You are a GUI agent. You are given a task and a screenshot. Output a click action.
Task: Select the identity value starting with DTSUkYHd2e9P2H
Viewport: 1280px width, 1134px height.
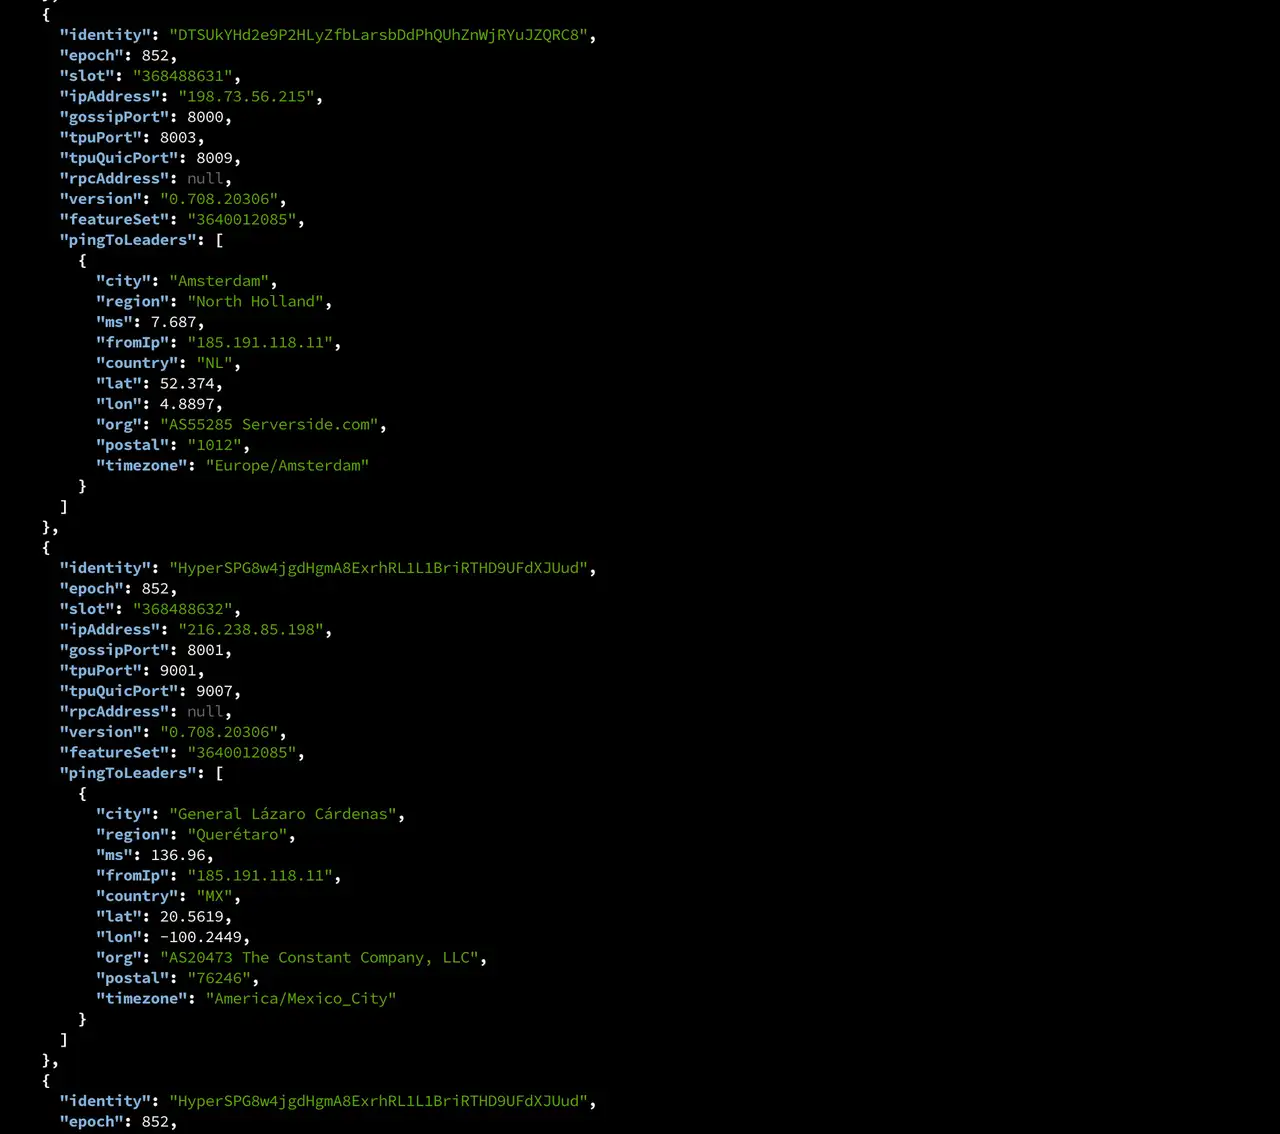380,34
